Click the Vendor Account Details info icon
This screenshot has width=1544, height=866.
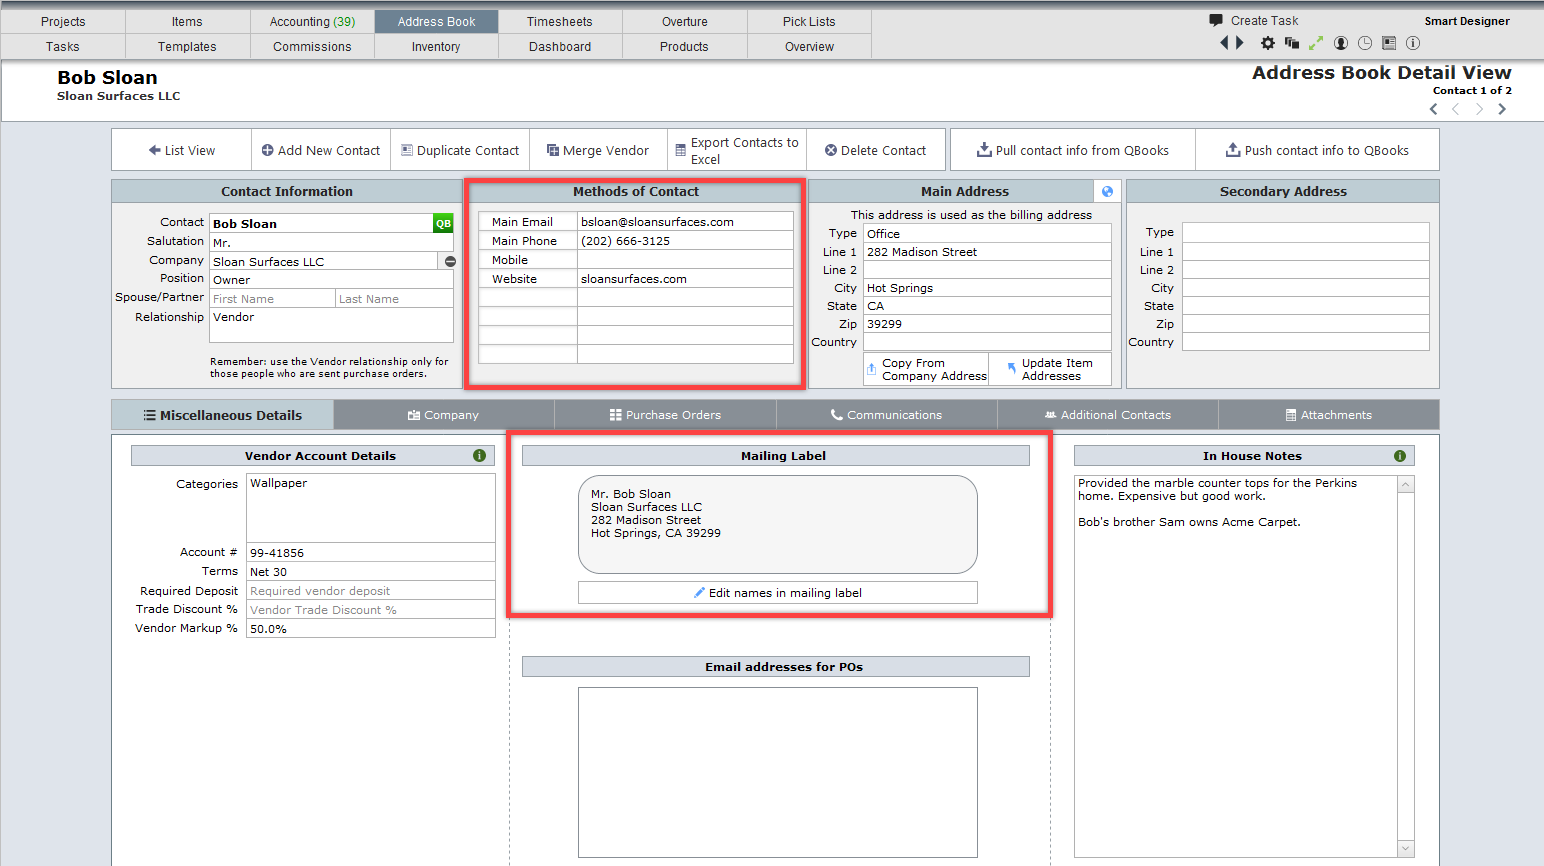point(480,456)
